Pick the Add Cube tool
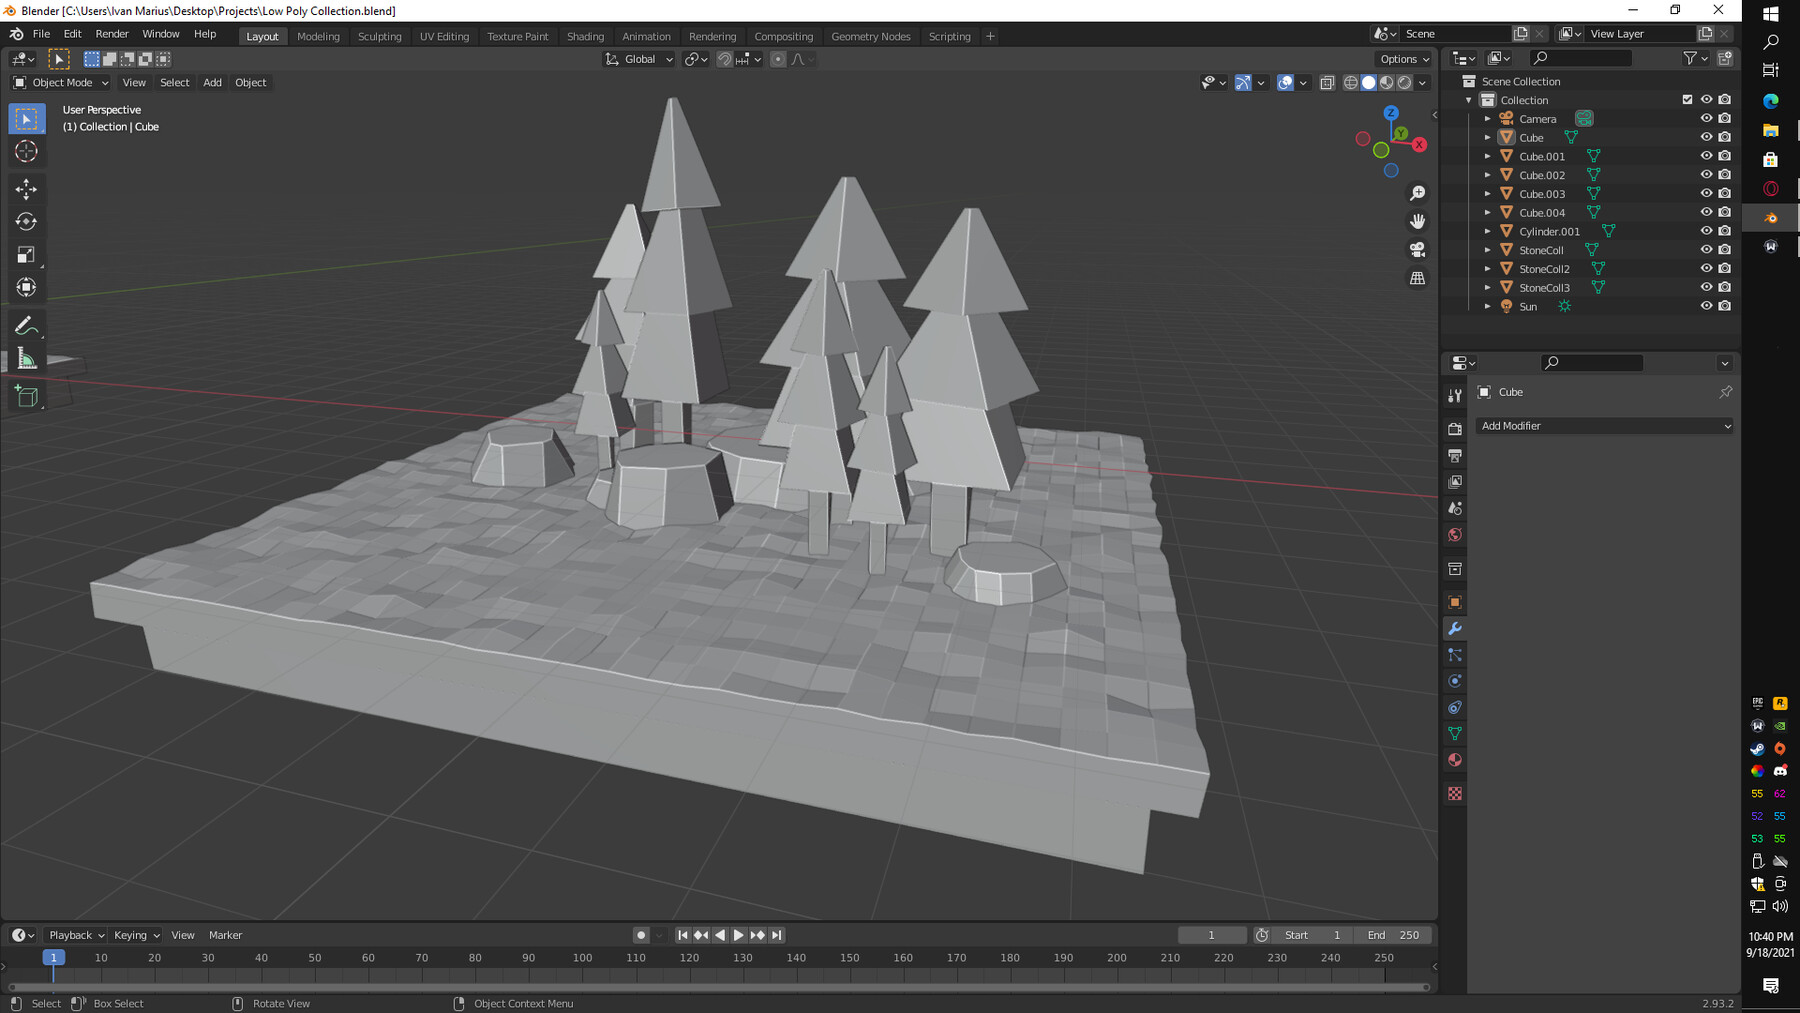Viewport: 1800px width, 1013px height. [x=27, y=397]
